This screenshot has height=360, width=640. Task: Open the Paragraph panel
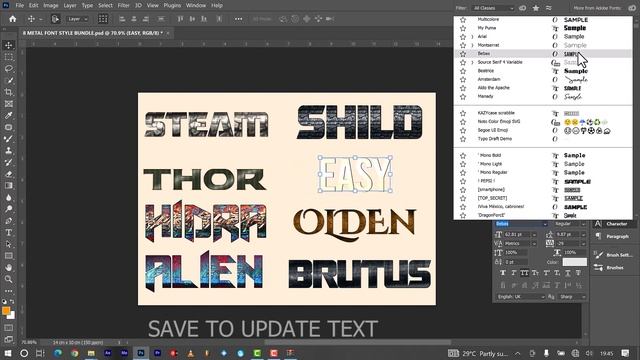pyautogui.click(x=611, y=236)
